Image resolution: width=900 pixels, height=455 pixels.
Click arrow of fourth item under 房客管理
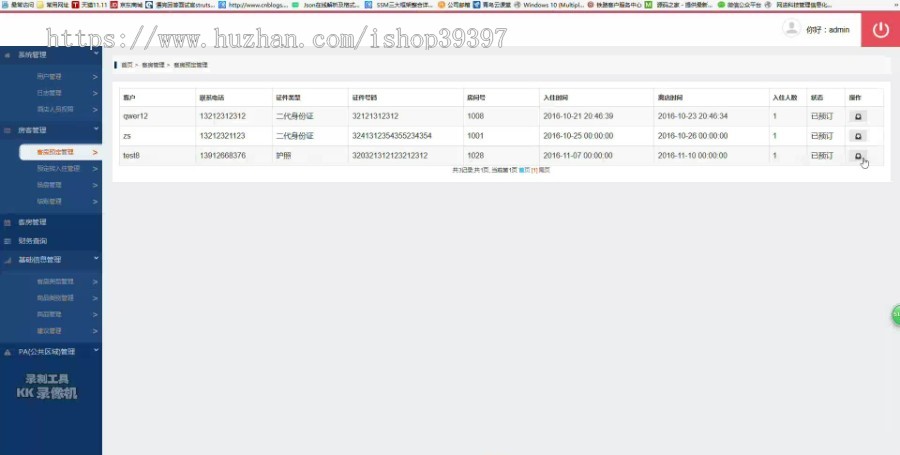pos(95,201)
